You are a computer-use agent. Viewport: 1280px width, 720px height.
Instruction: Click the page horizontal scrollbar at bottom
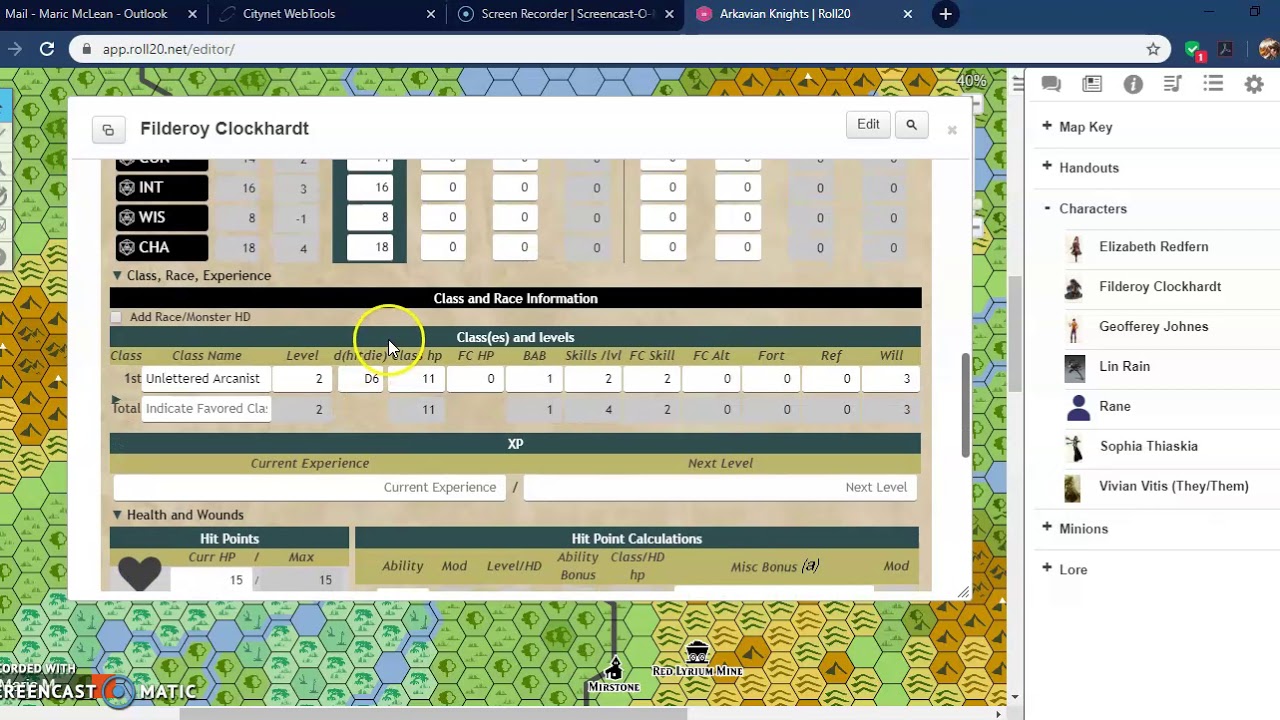pos(432,713)
